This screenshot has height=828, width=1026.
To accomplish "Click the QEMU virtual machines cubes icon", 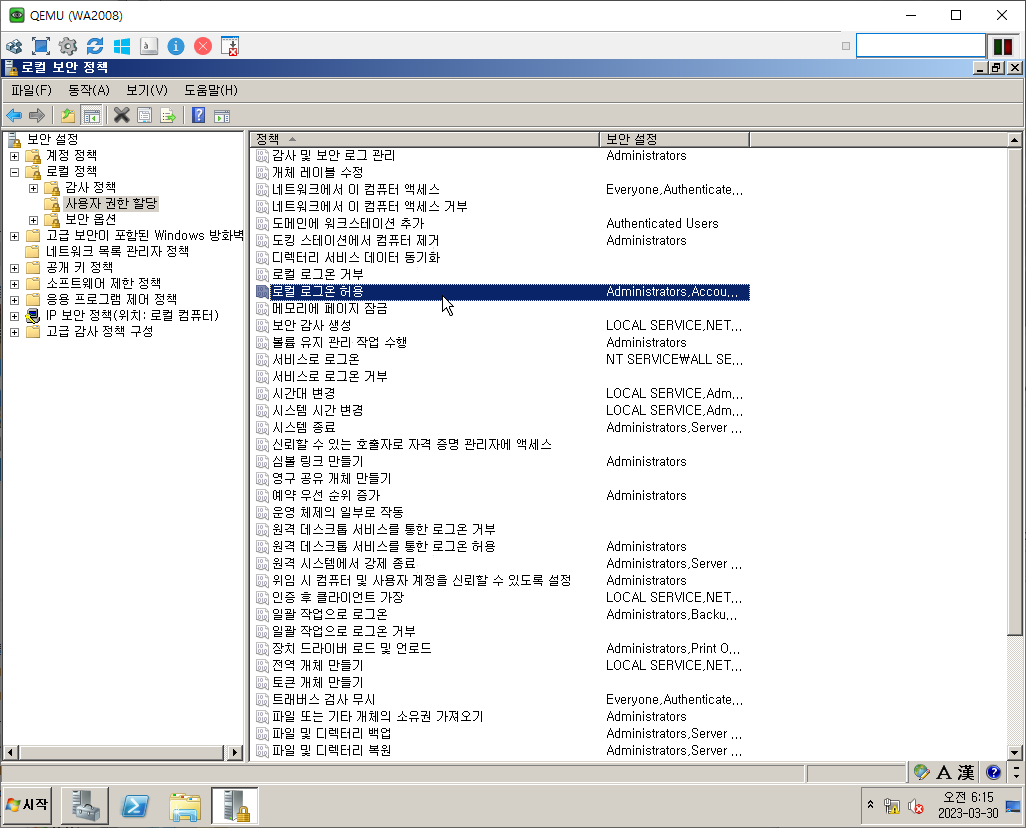I will click(x=14, y=46).
